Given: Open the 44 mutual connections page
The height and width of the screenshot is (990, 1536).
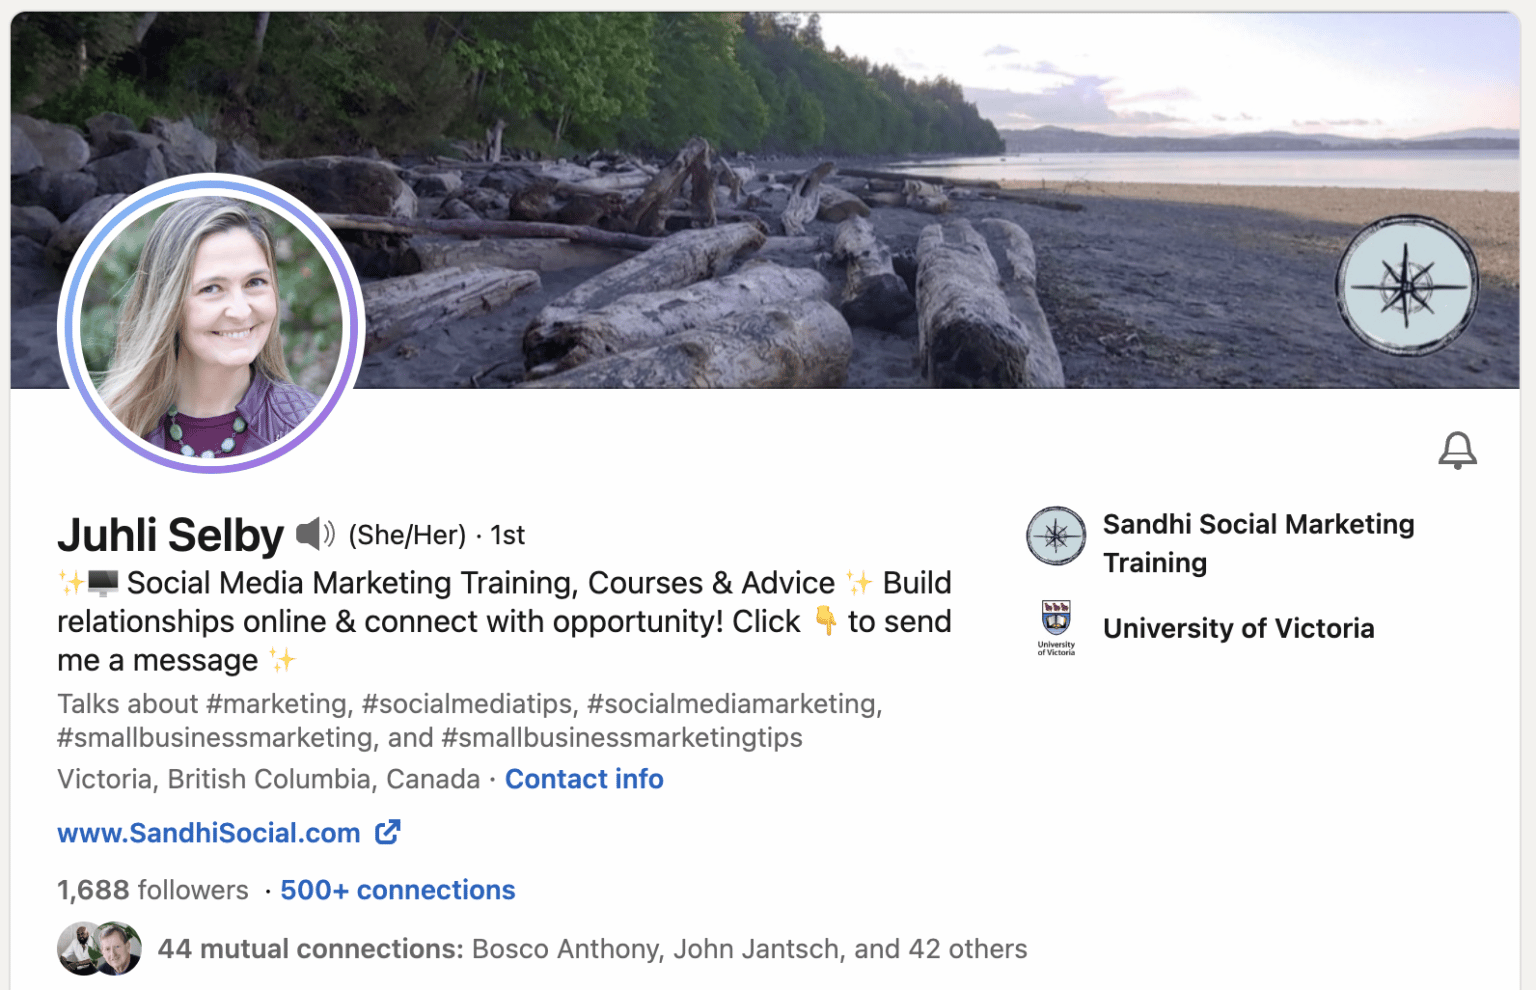Looking at the screenshot, I should click(310, 948).
